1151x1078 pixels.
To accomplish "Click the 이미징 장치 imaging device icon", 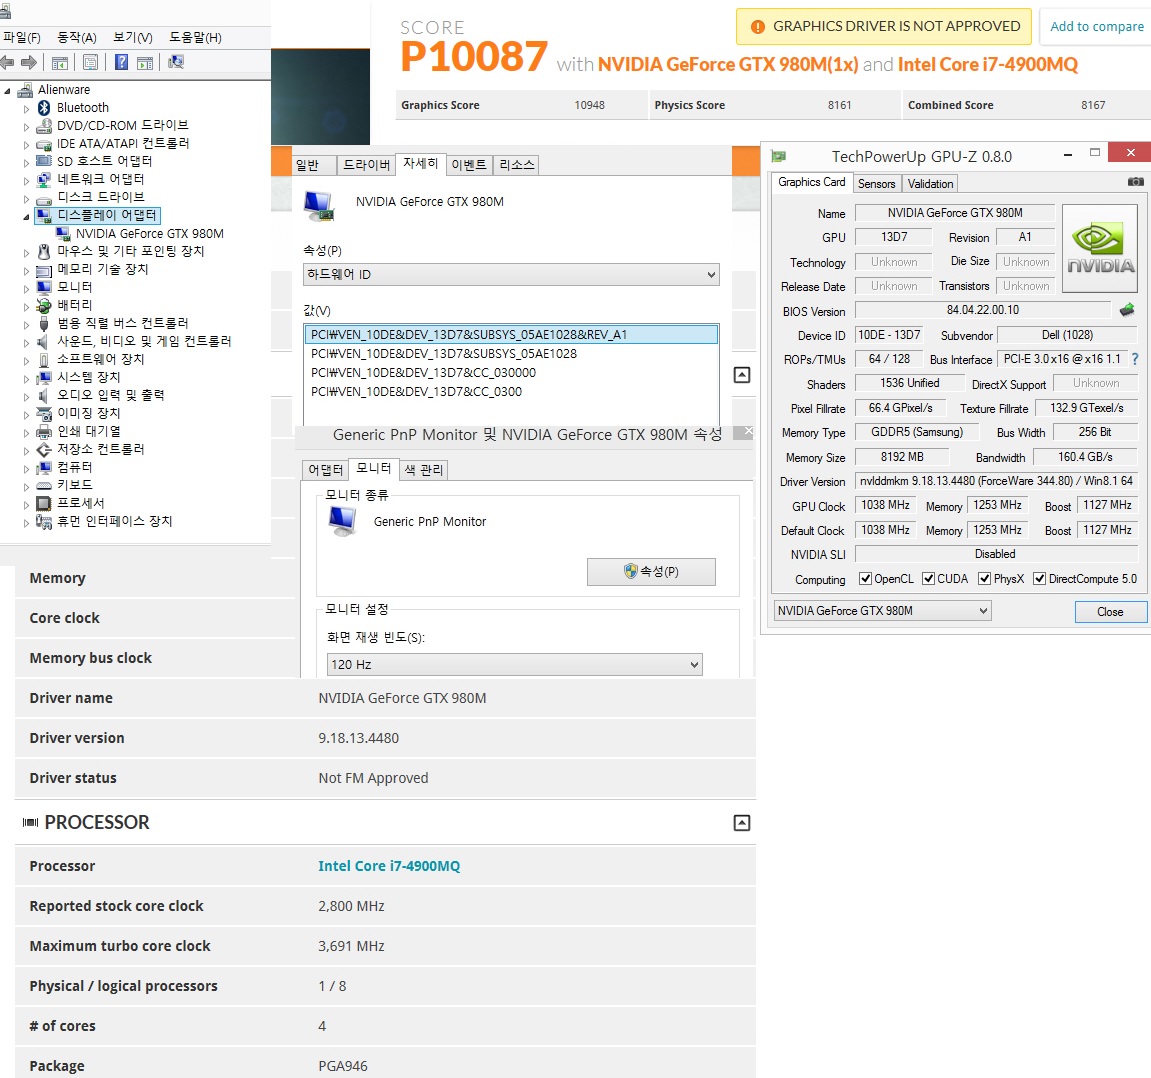I will pos(44,413).
